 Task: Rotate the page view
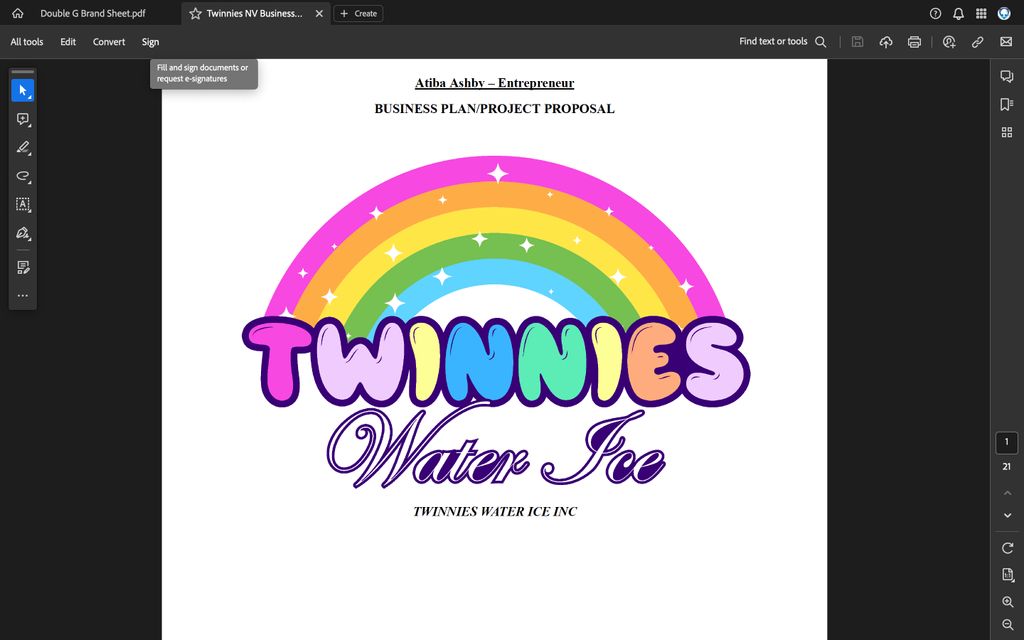(x=1007, y=548)
